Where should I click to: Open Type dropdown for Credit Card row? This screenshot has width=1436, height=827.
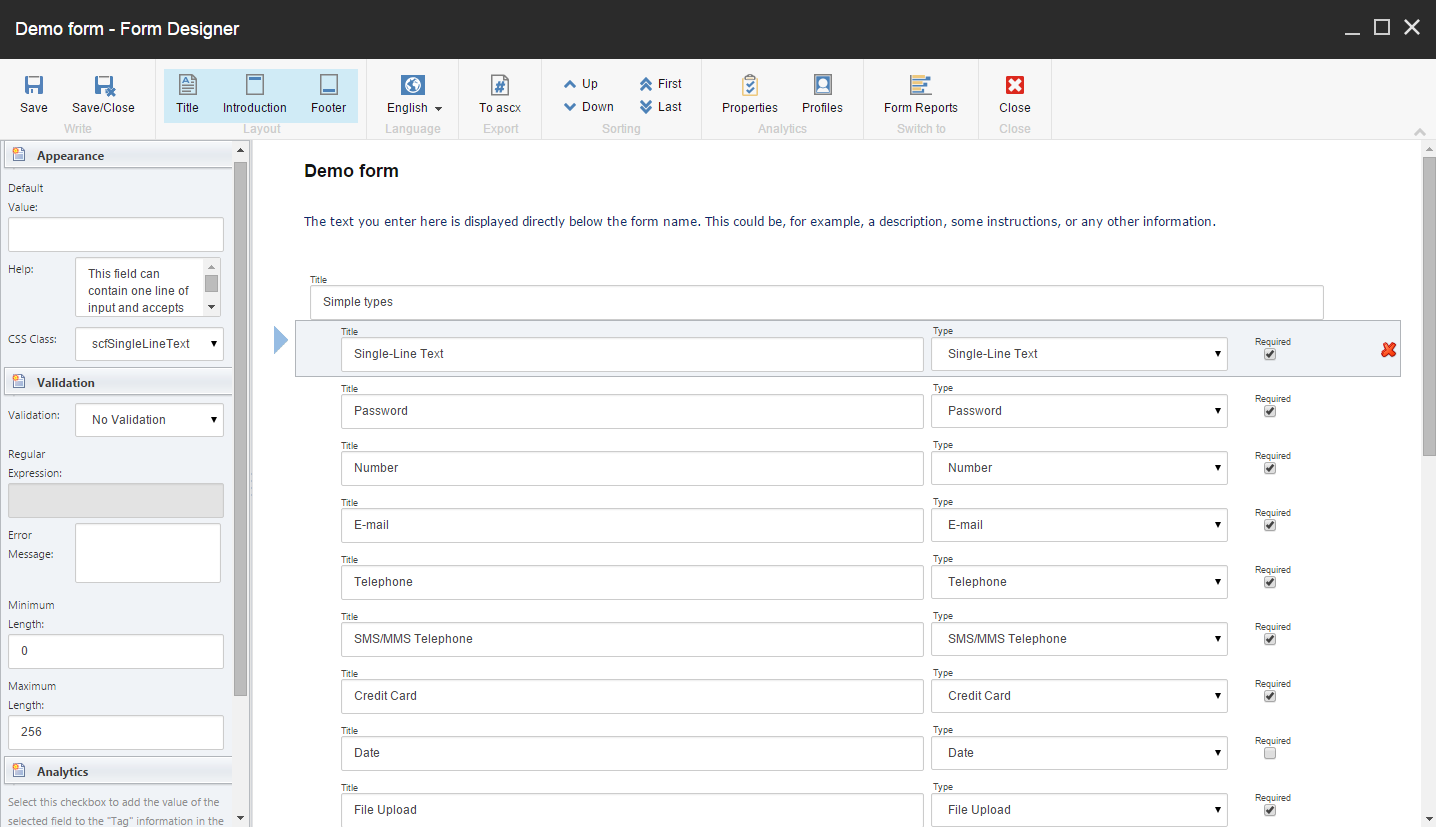coord(1079,696)
